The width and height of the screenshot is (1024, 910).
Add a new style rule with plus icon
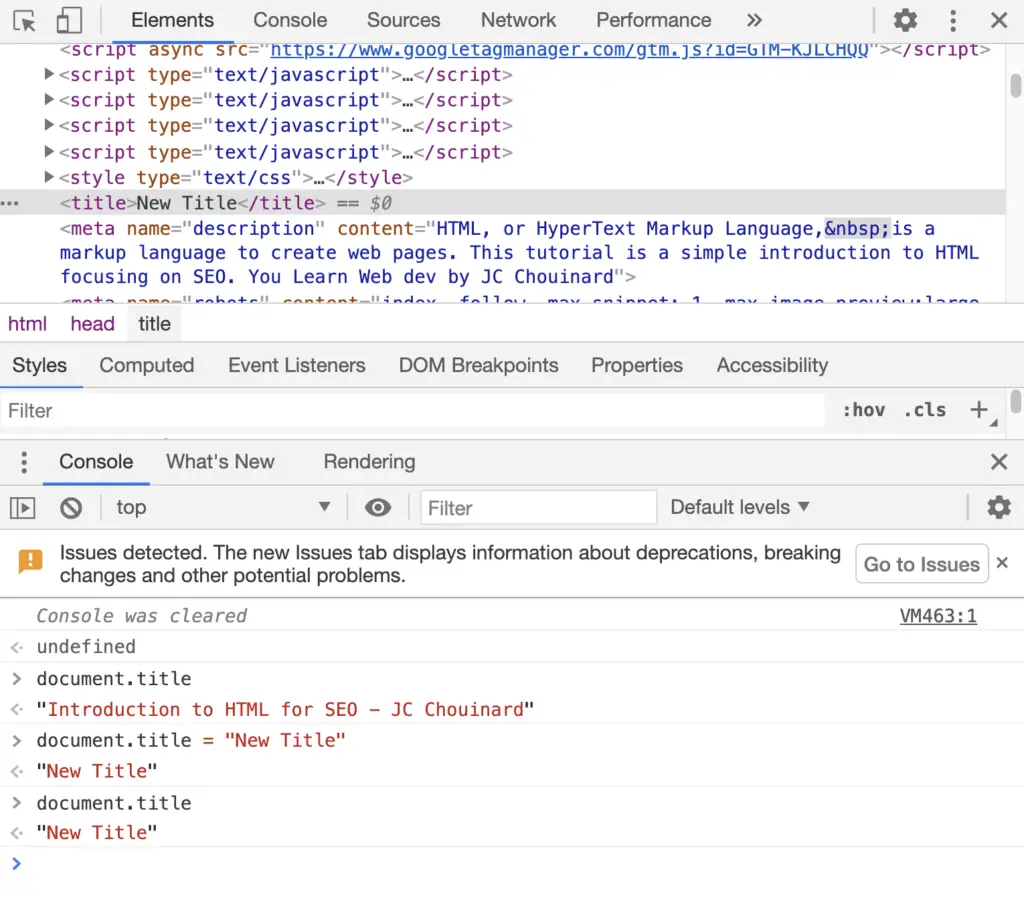(x=979, y=410)
